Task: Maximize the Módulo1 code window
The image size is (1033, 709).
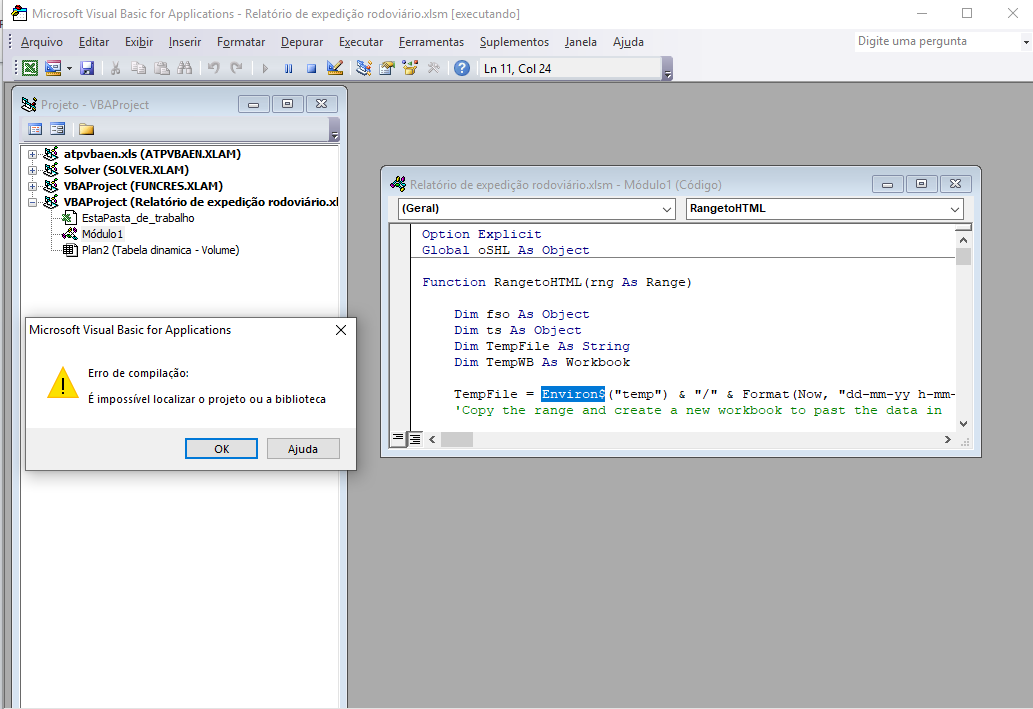Action: tap(922, 184)
